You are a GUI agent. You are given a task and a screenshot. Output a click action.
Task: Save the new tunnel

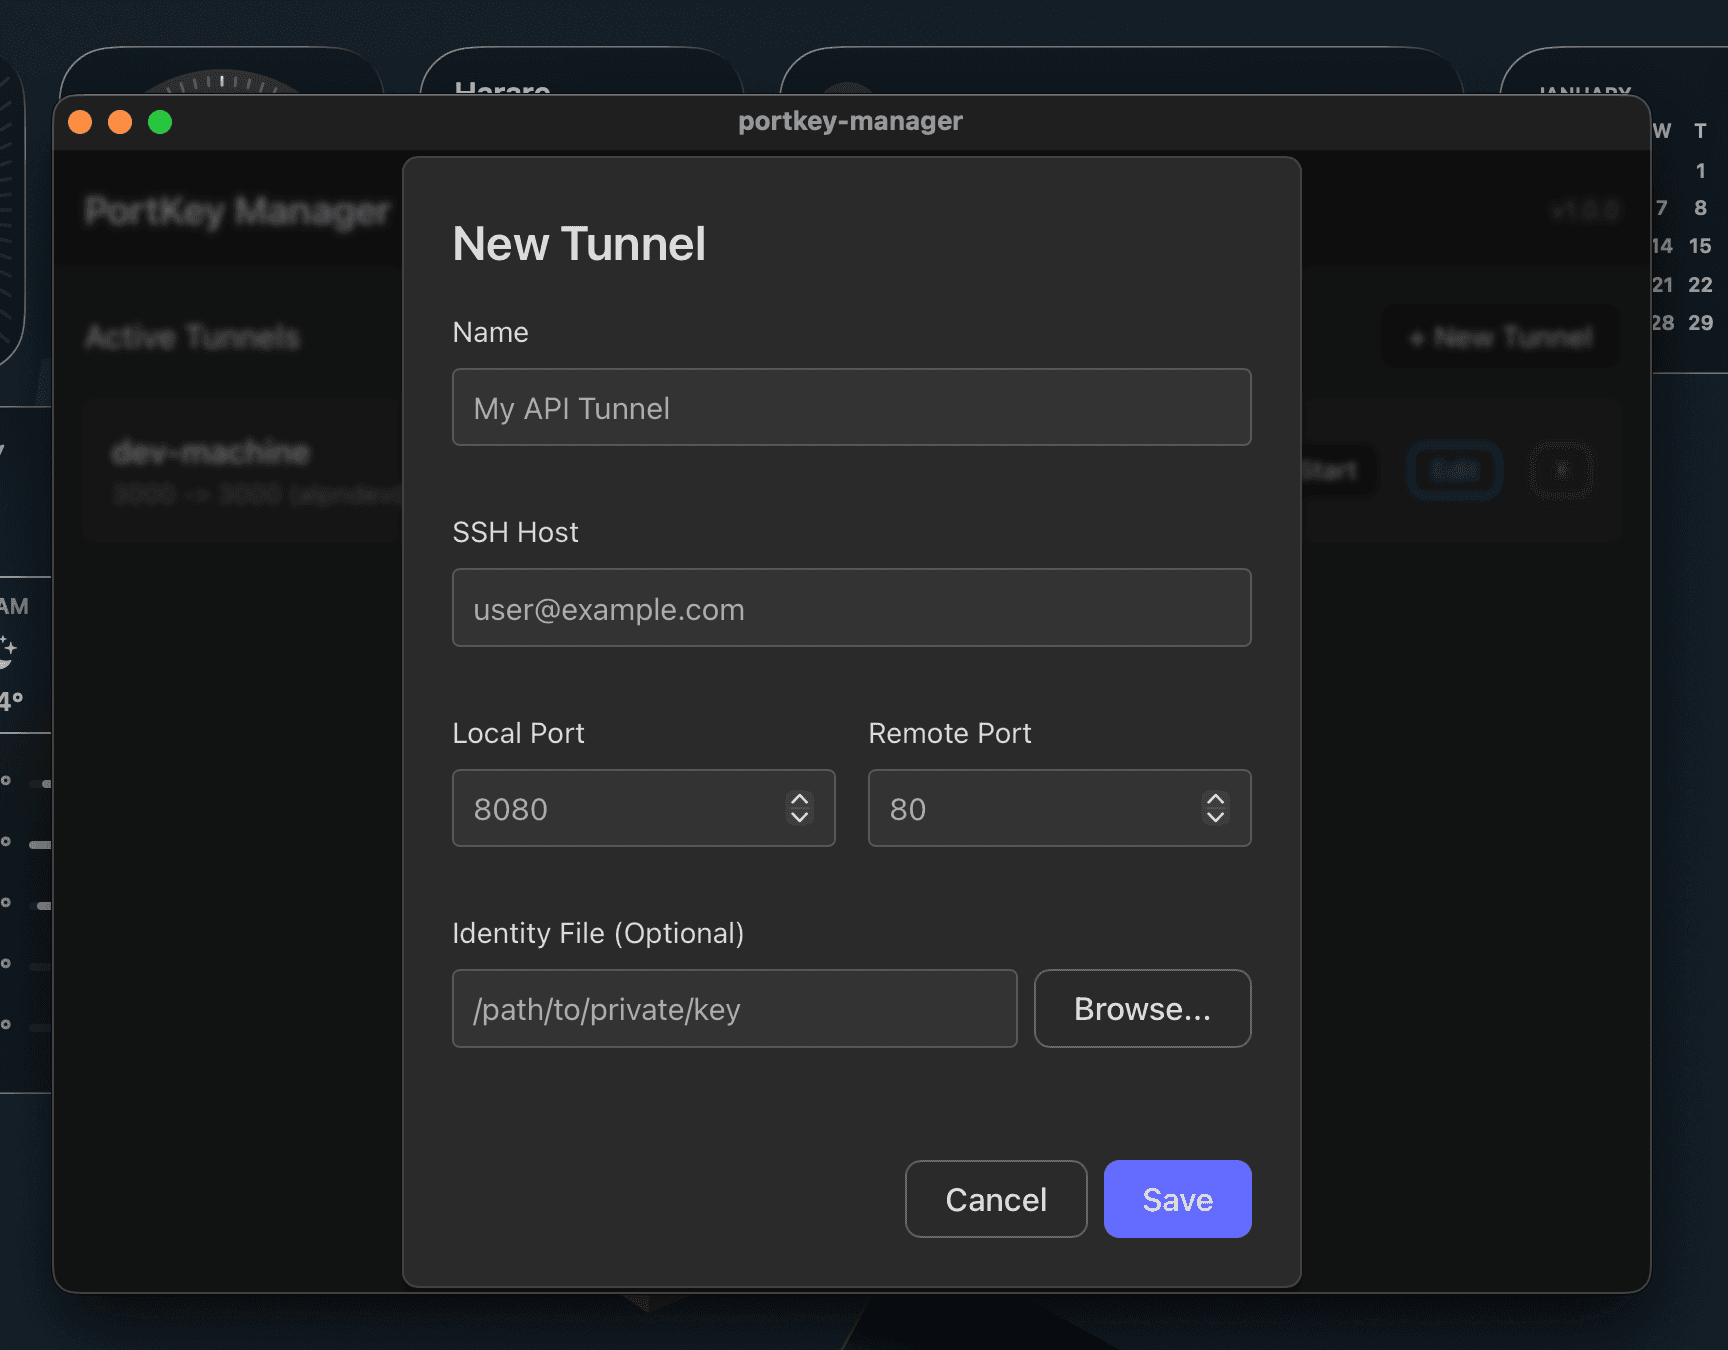point(1177,1199)
